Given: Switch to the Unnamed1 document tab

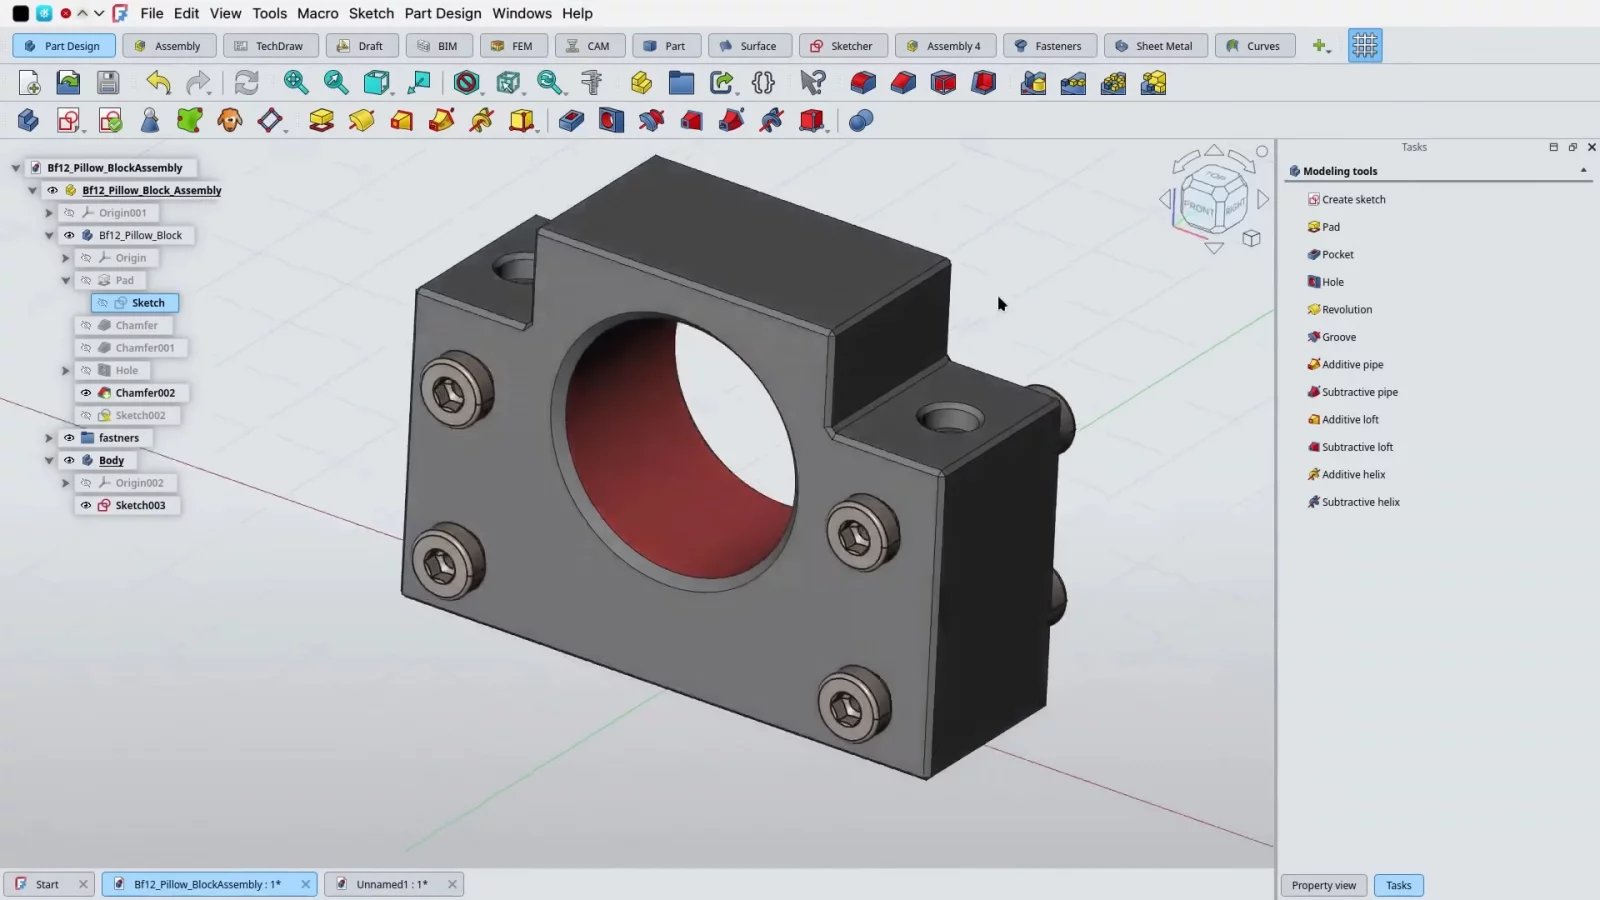Looking at the screenshot, I should click(392, 884).
